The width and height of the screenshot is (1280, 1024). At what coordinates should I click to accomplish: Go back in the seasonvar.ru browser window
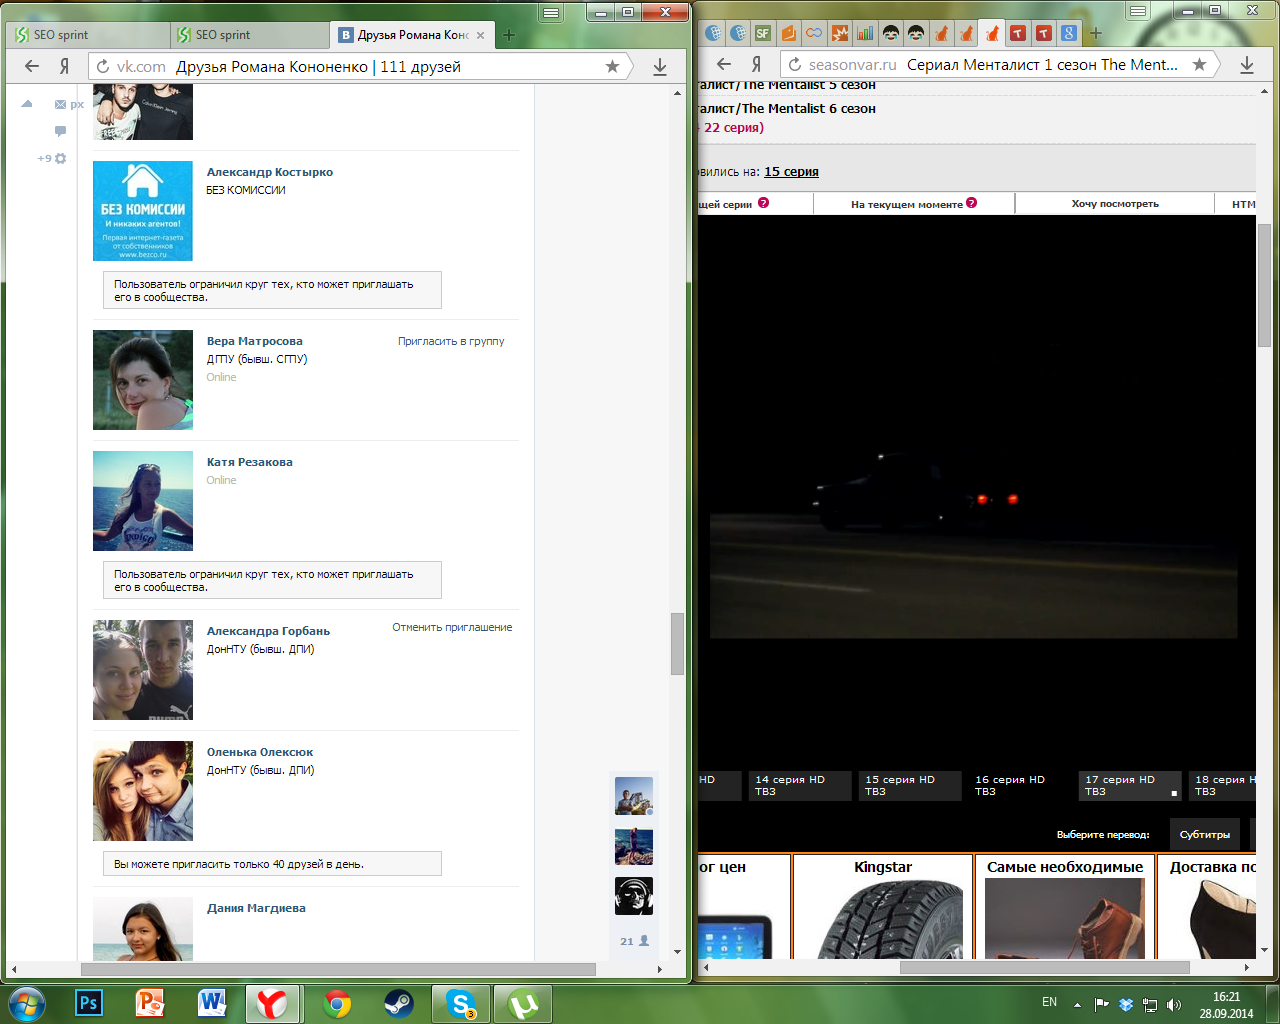724,64
